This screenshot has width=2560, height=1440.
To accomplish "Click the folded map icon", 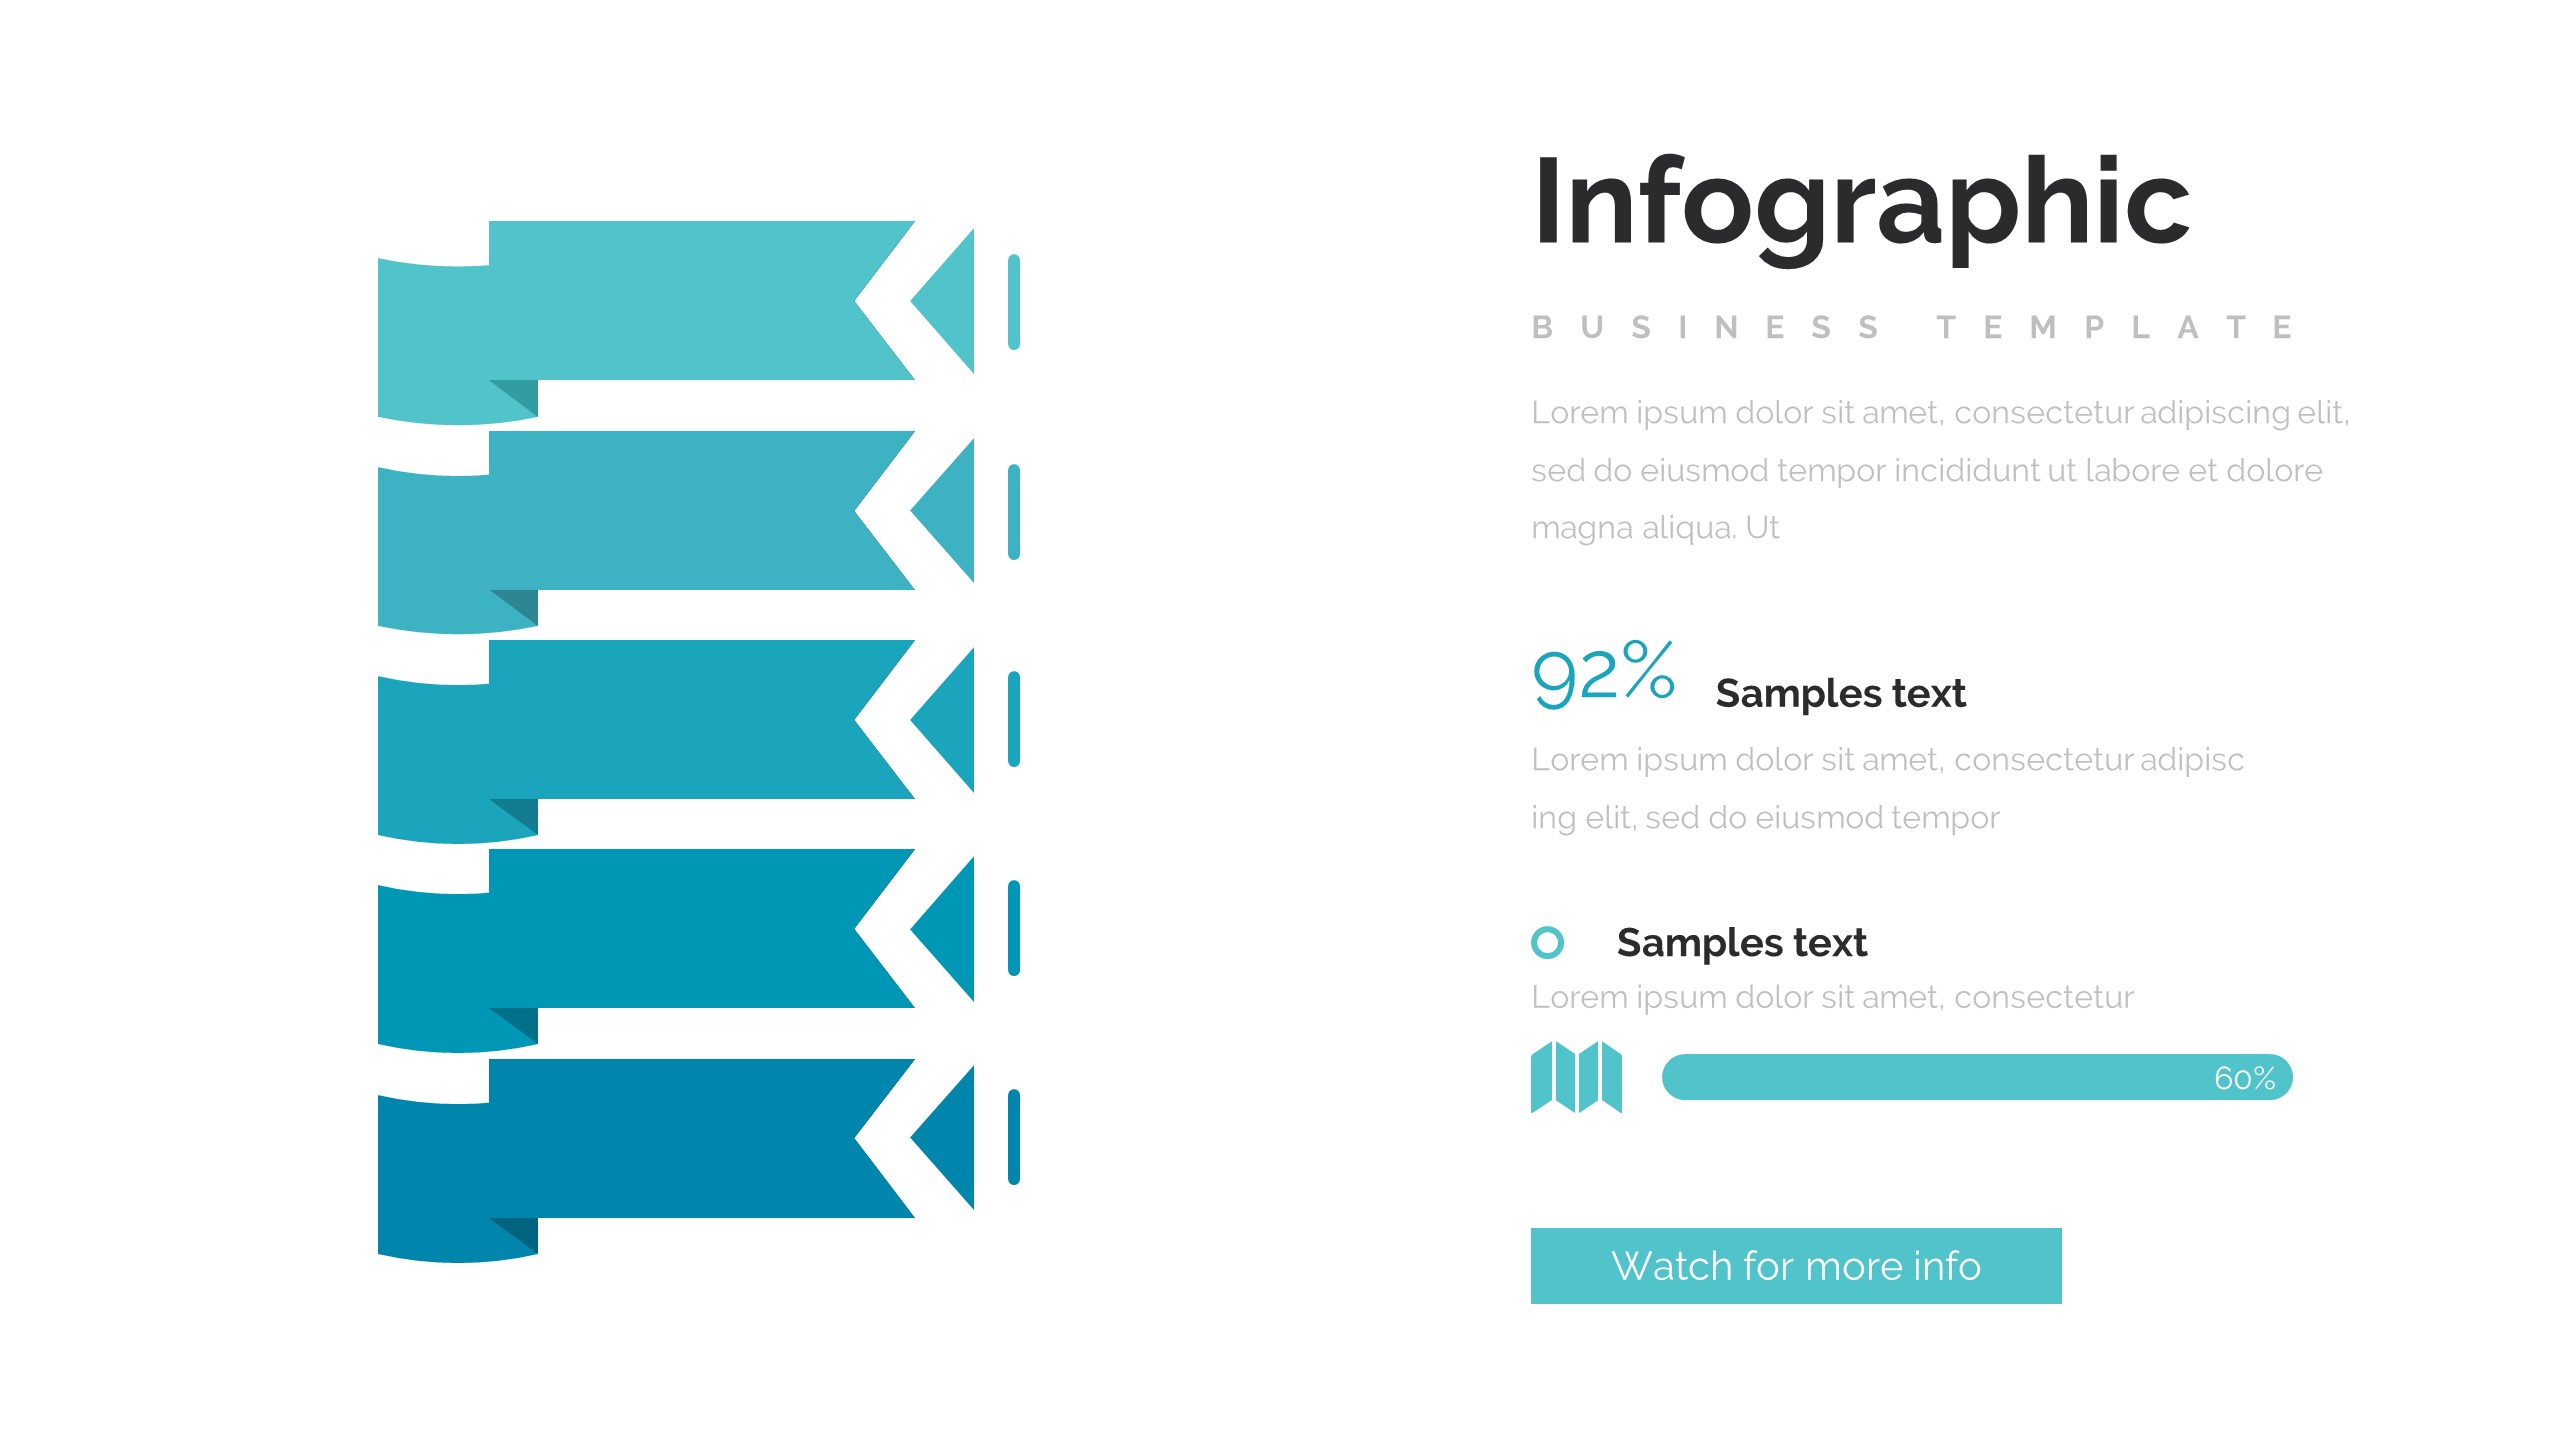I will (x=1576, y=1077).
